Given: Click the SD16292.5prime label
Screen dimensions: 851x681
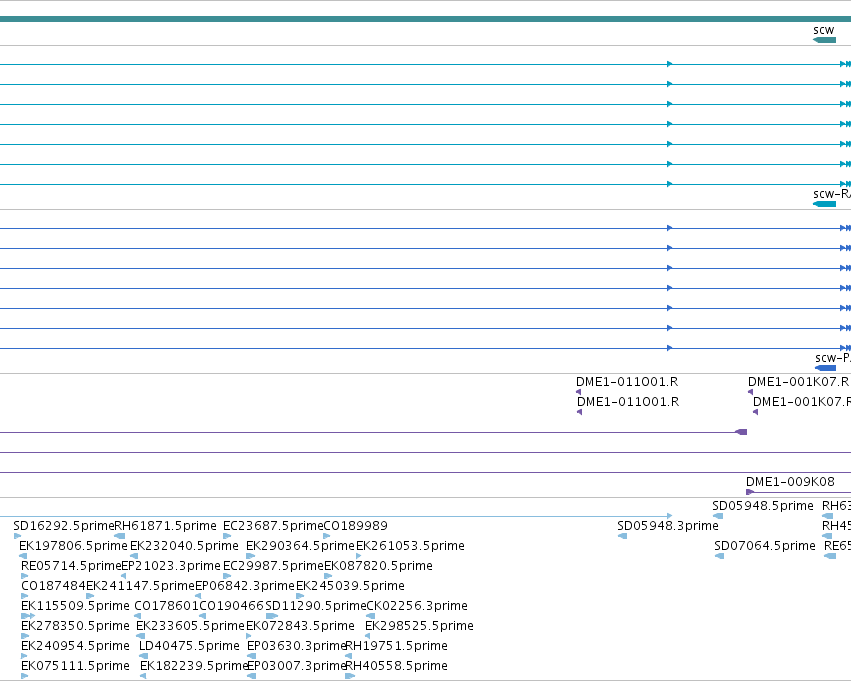Looking at the screenshot, I should pyautogui.click(x=64, y=526).
